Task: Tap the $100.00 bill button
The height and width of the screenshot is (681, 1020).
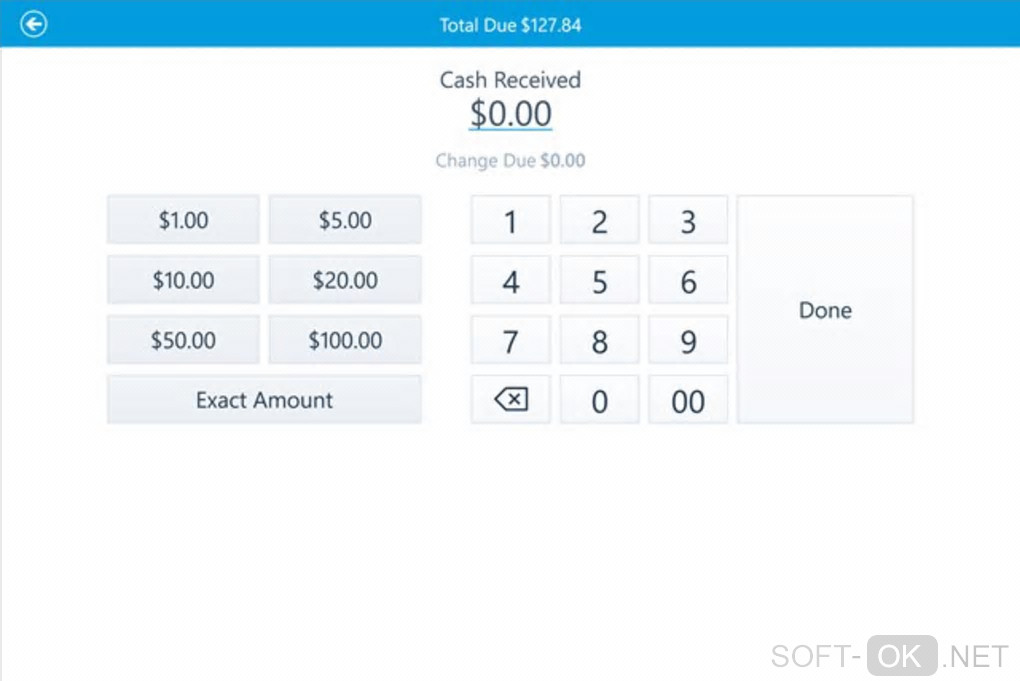Action: coord(345,340)
